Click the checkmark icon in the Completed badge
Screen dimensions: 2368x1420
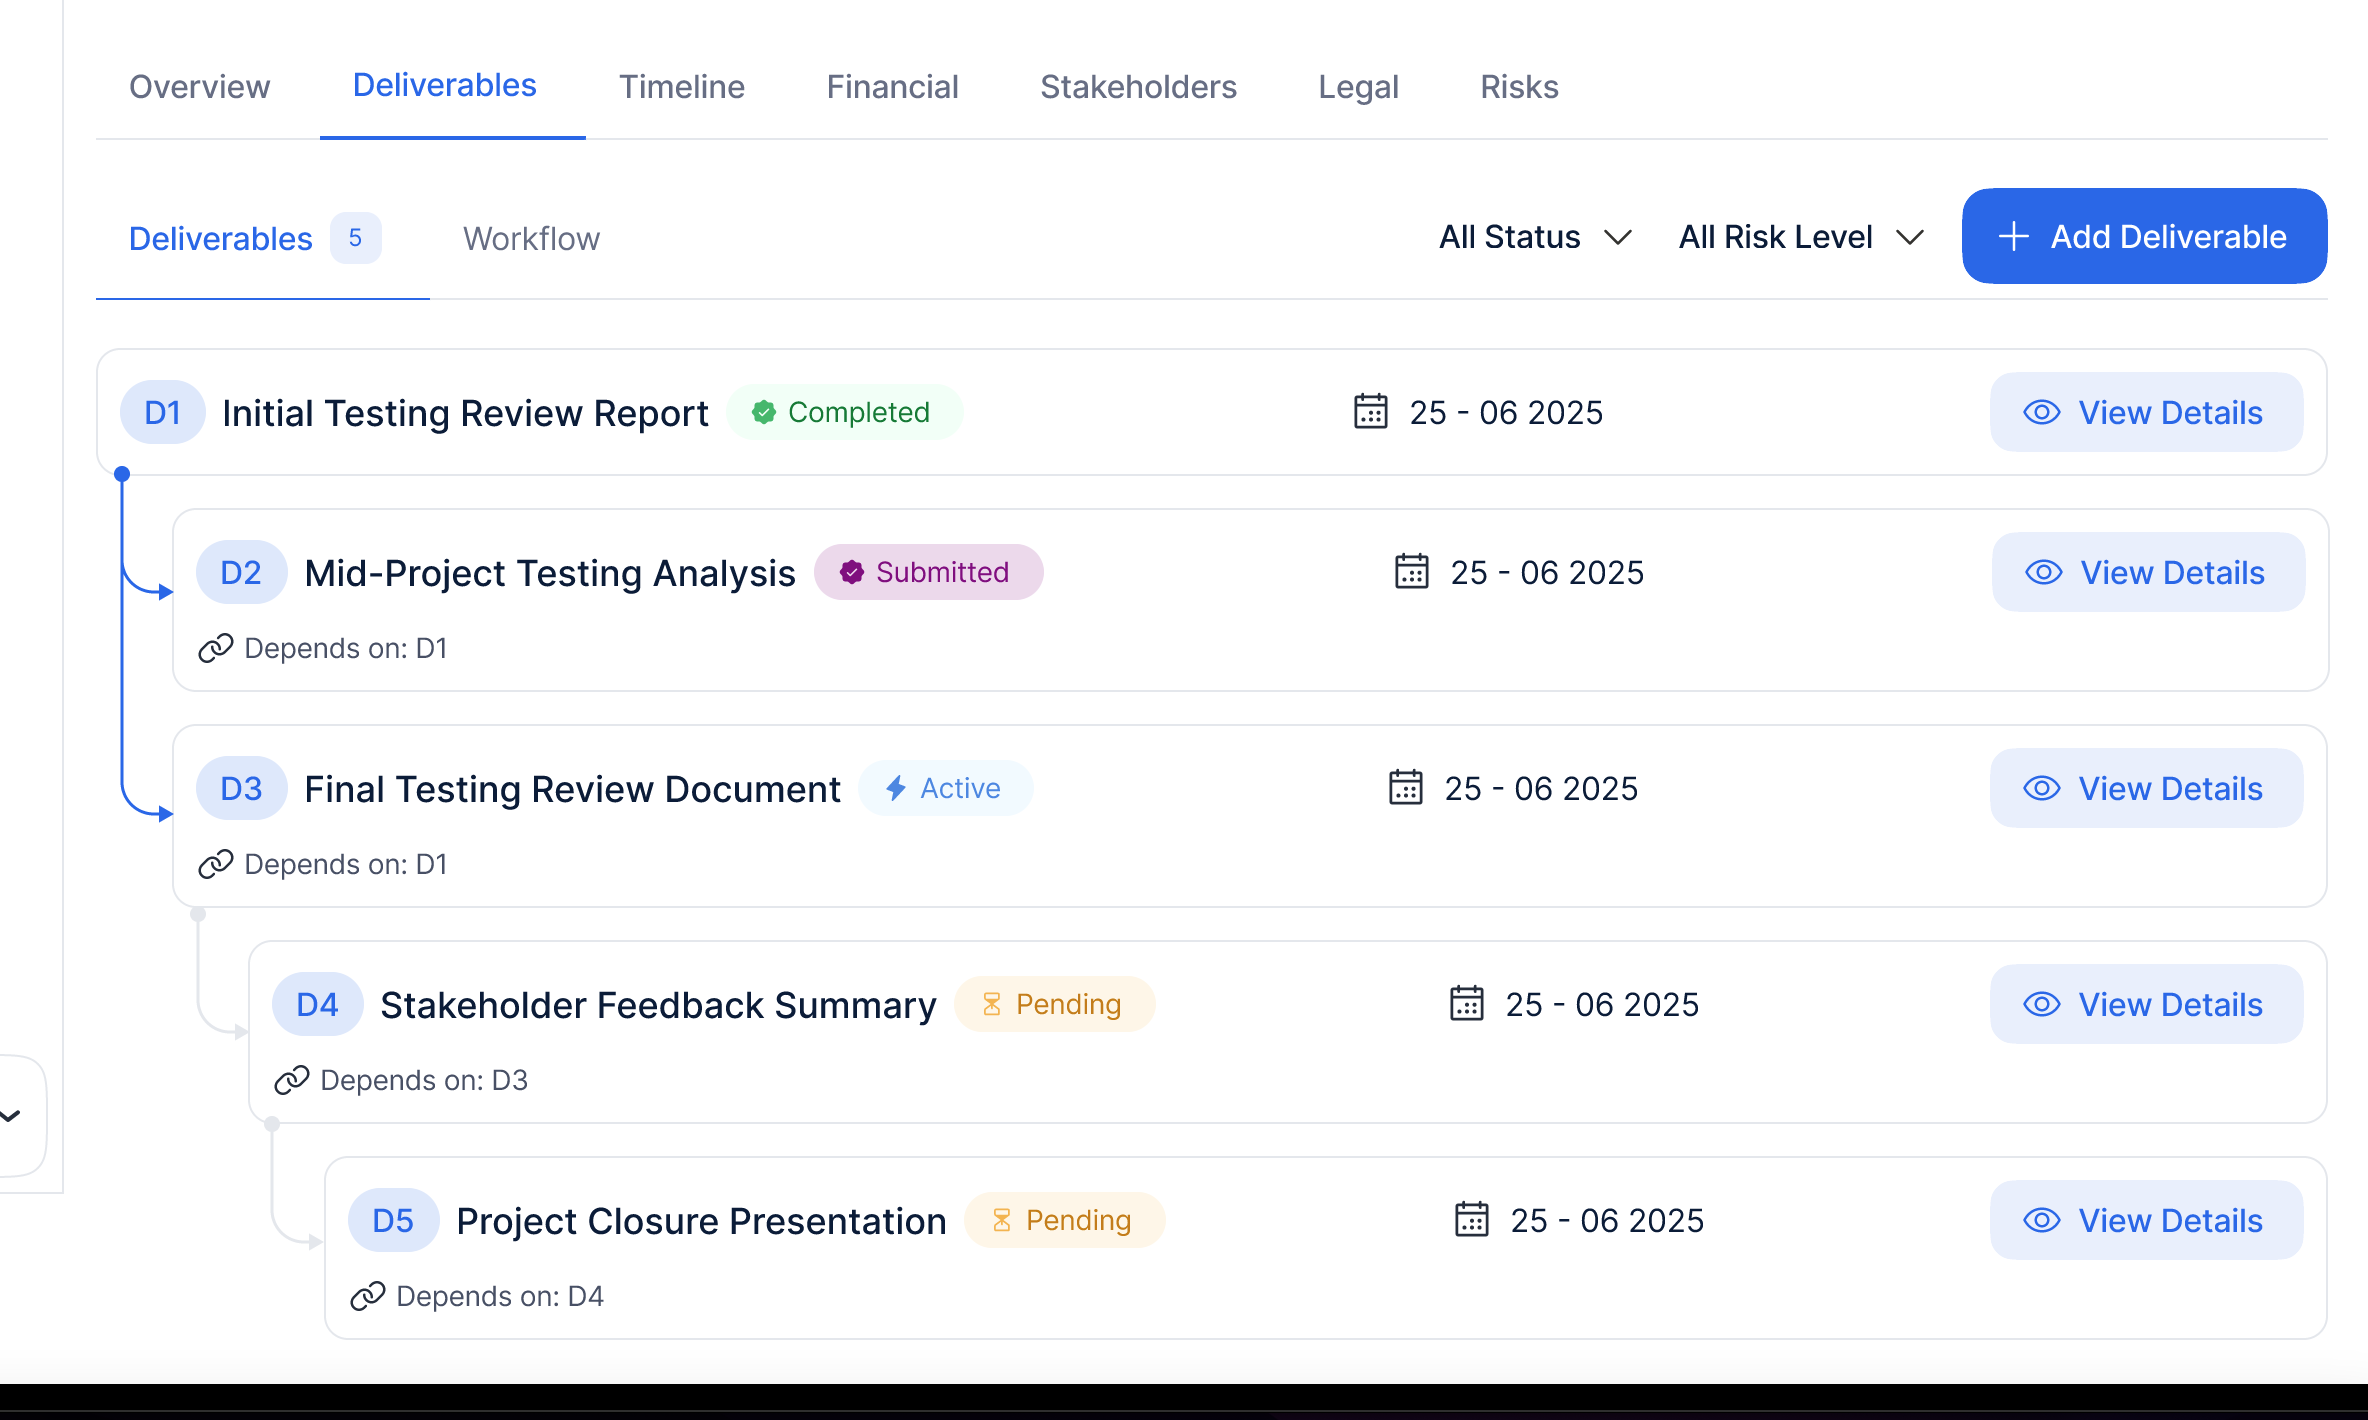point(763,411)
